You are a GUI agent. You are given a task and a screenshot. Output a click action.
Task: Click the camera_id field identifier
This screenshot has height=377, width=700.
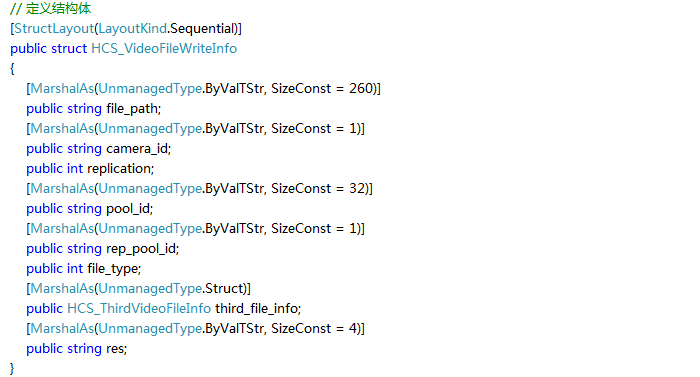tap(137, 149)
